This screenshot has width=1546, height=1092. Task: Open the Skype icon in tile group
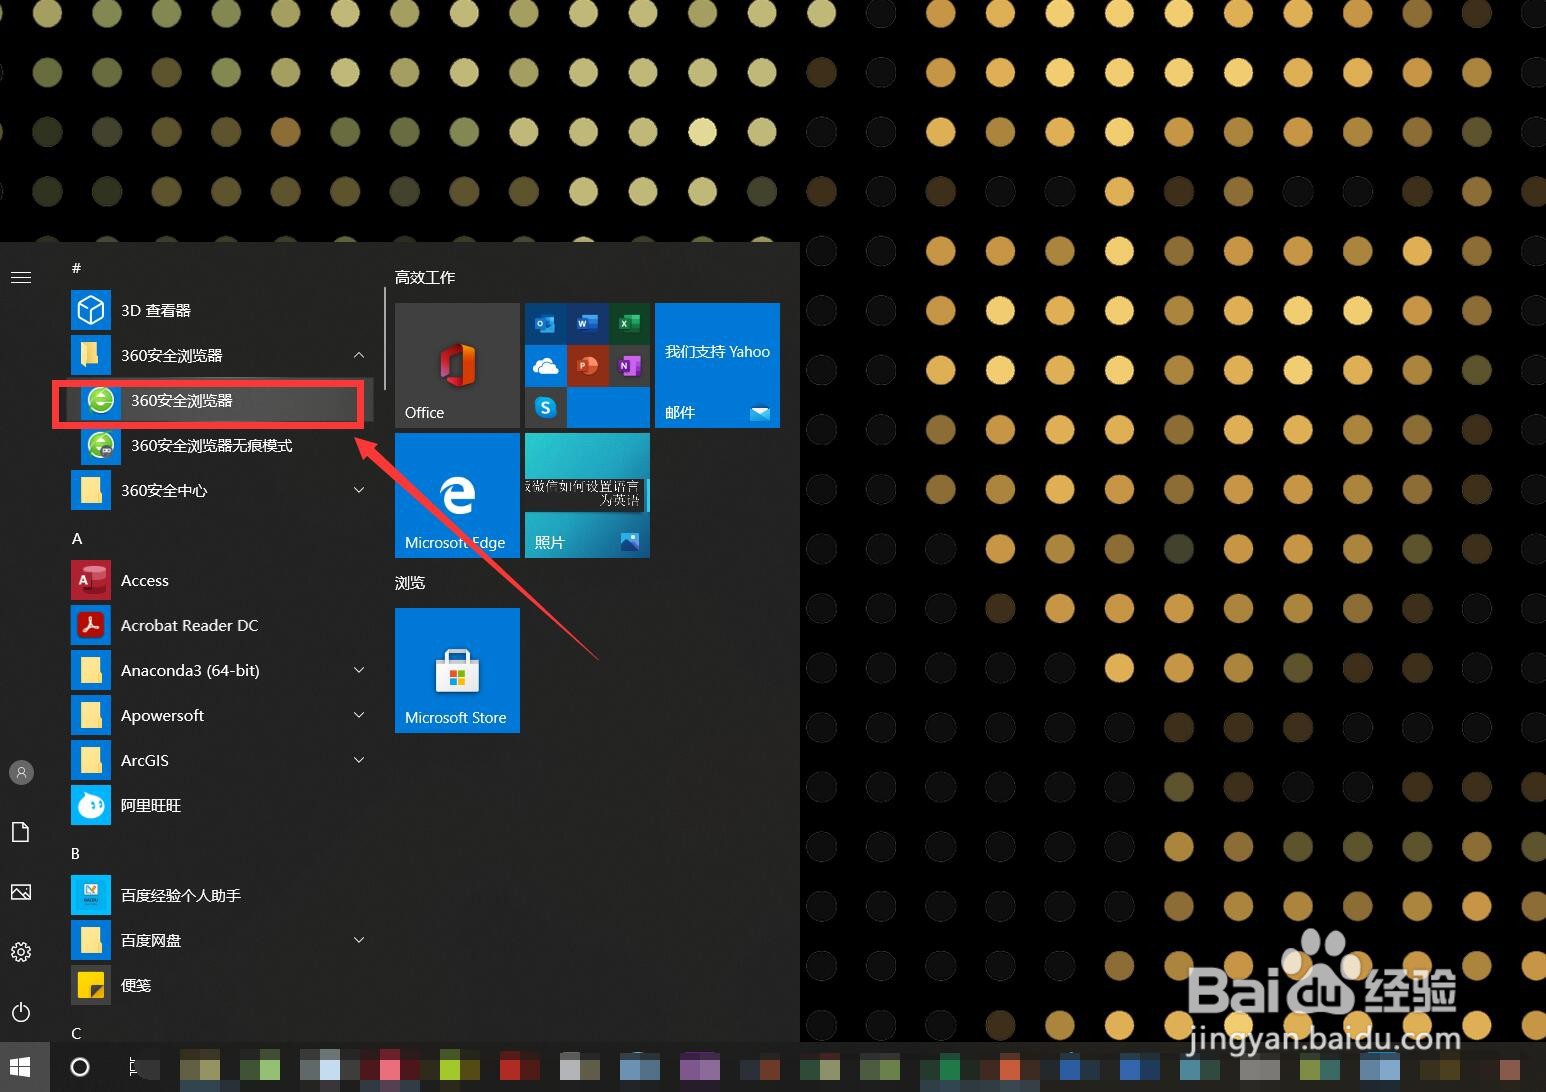[x=545, y=407]
